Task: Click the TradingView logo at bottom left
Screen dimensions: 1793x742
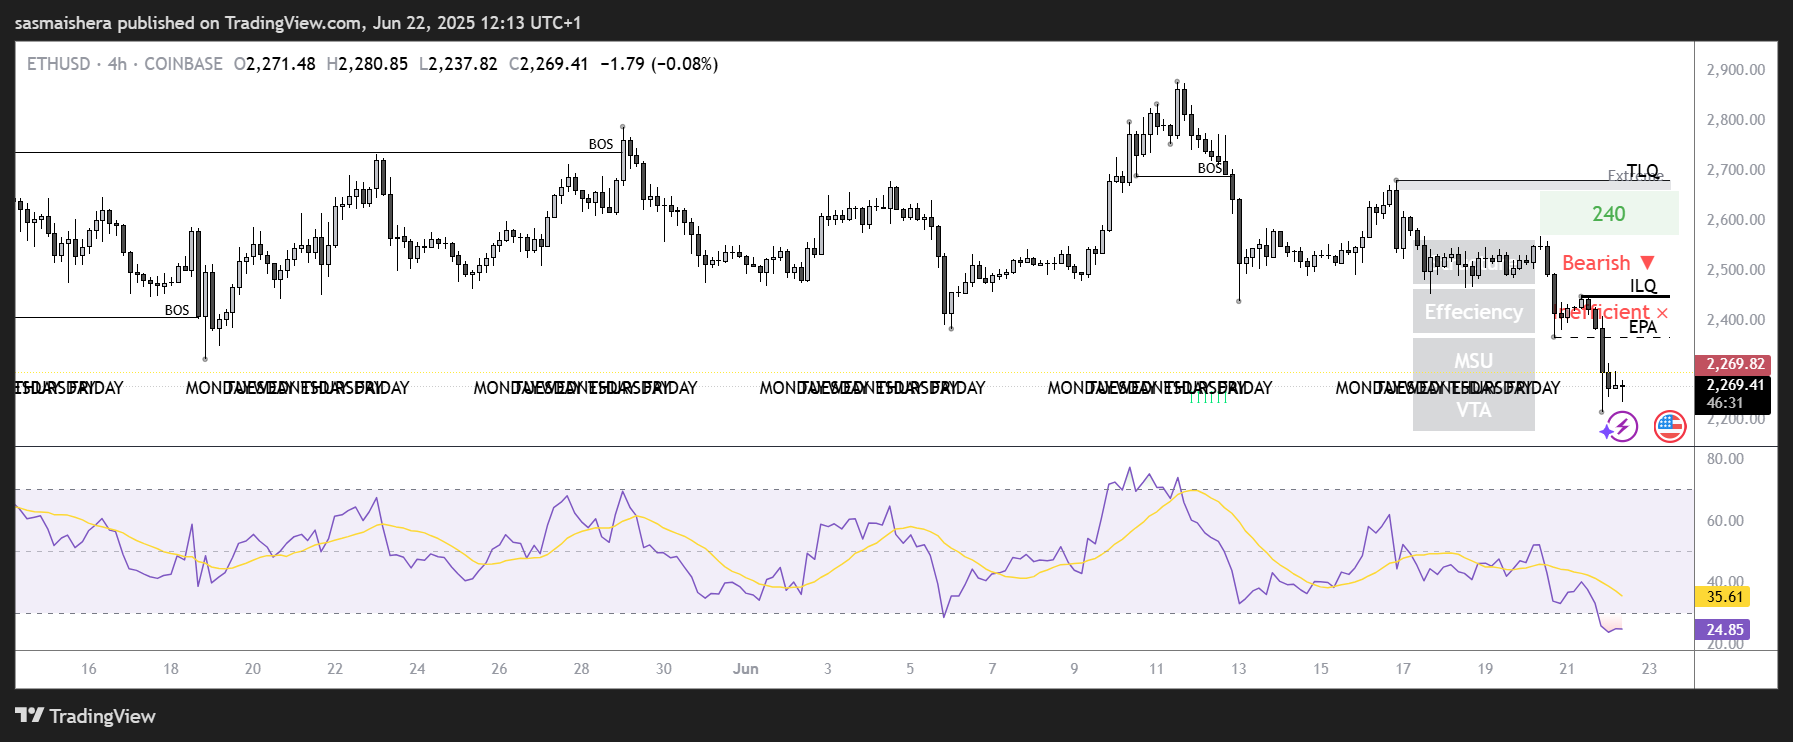Action: (x=85, y=716)
